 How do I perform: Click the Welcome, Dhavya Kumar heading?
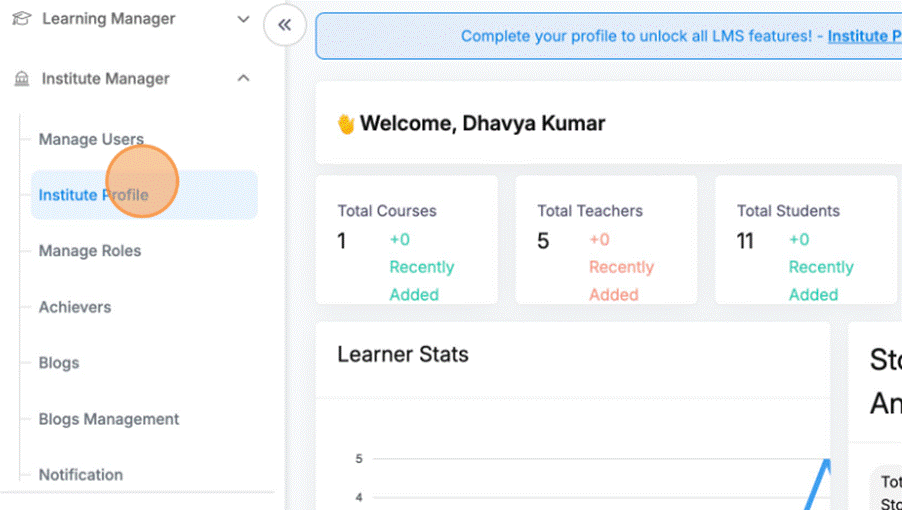pyautogui.click(x=482, y=124)
